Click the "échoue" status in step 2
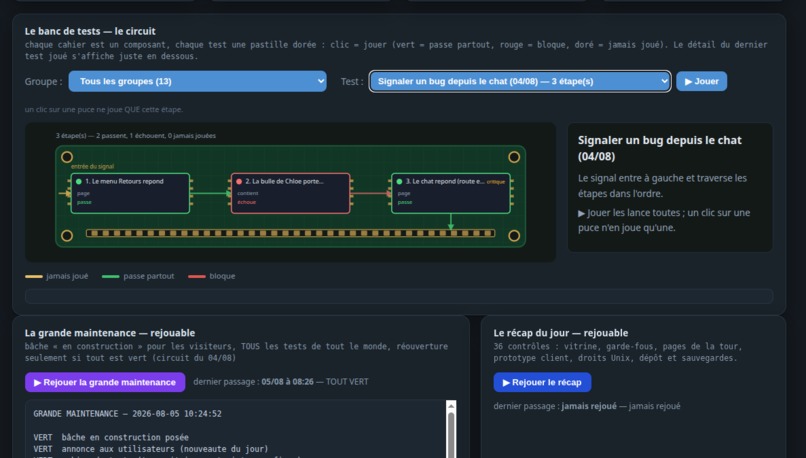Image resolution: width=806 pixels, height=458 pixels. click(x=247, y=202)
